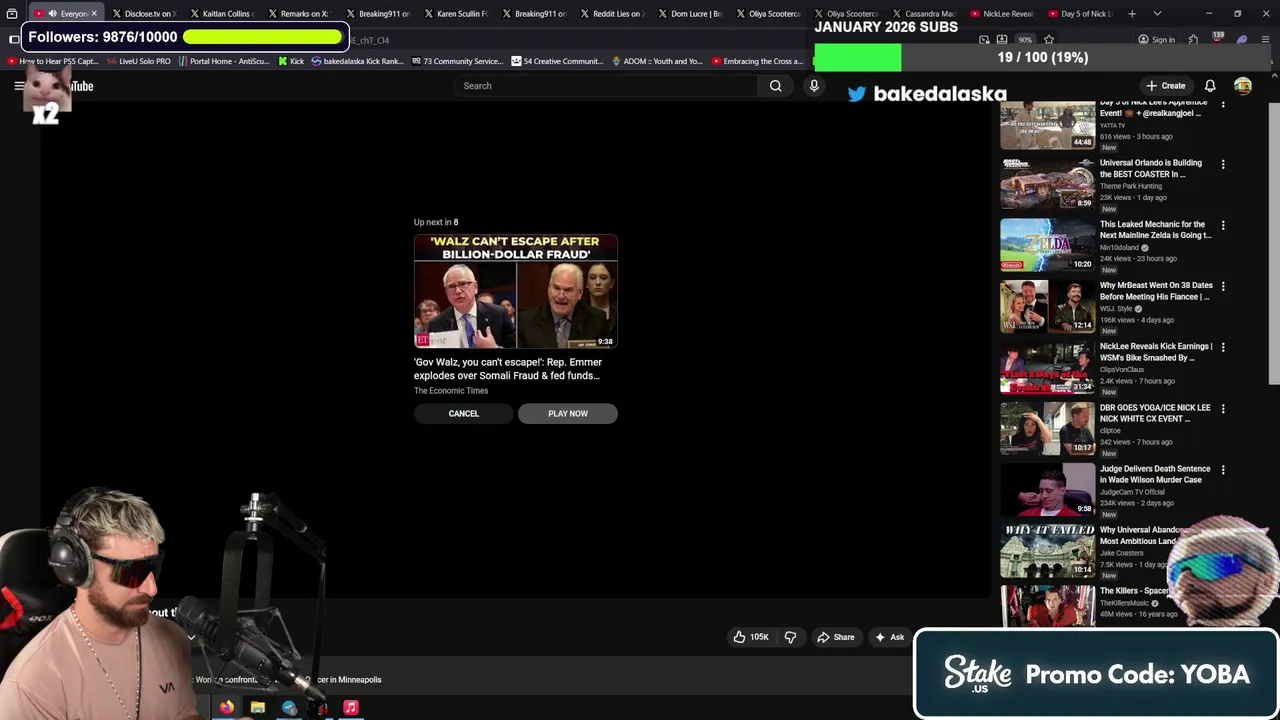Open Why Universal Abandoned thumbnail
Viewport: 1280px width, 720px height.
pos(1048,550)
